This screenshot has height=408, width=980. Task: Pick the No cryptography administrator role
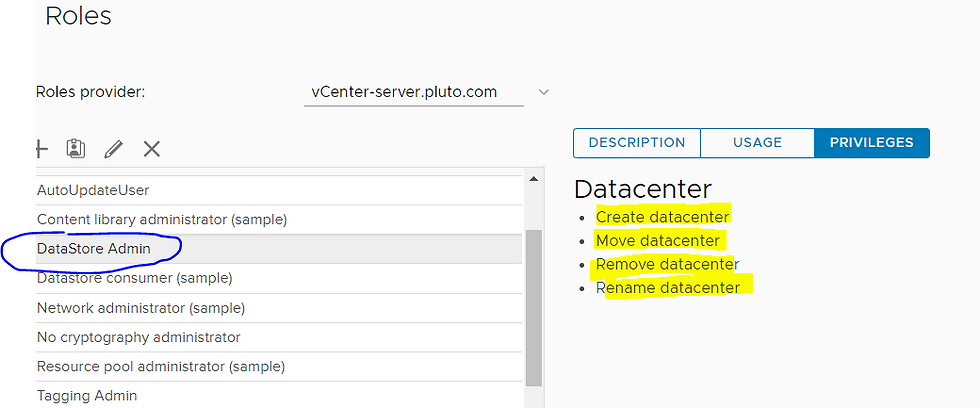138,337
